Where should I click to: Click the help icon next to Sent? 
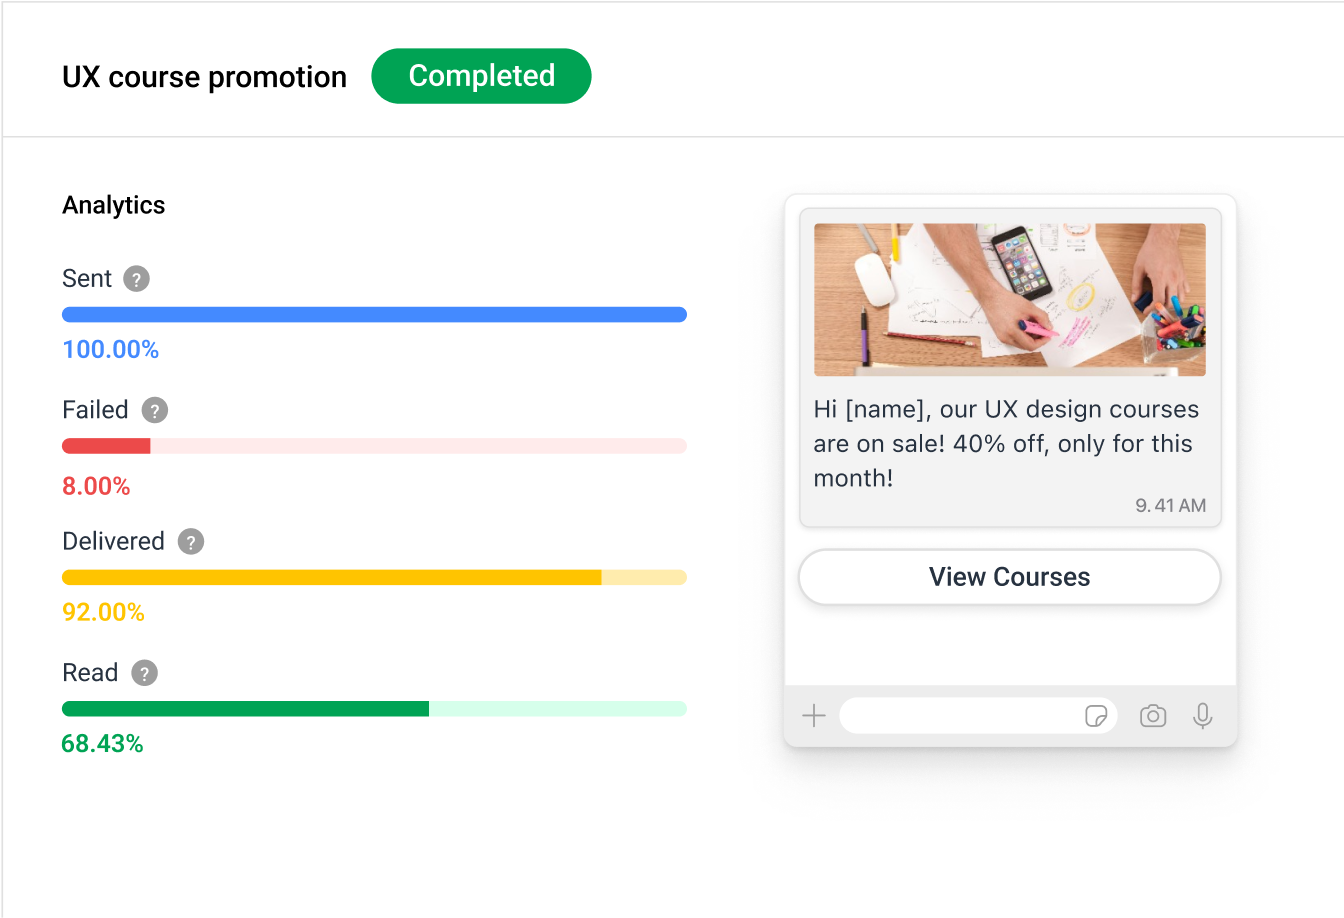tap(137, 279)
